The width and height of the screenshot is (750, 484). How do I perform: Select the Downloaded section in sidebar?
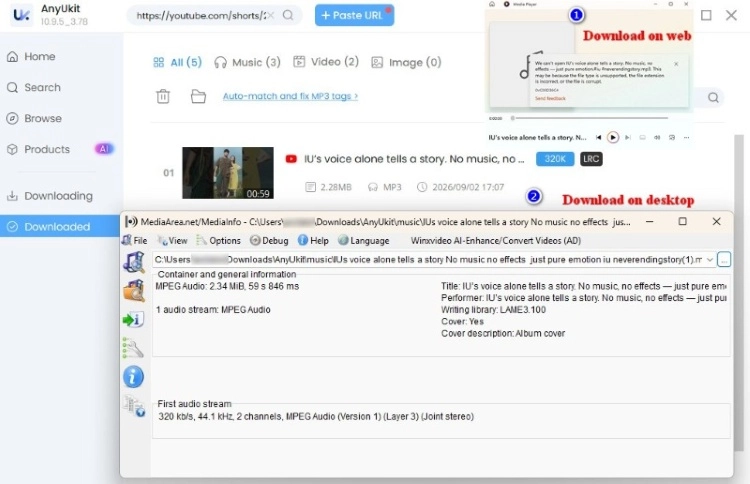point(60,227)
